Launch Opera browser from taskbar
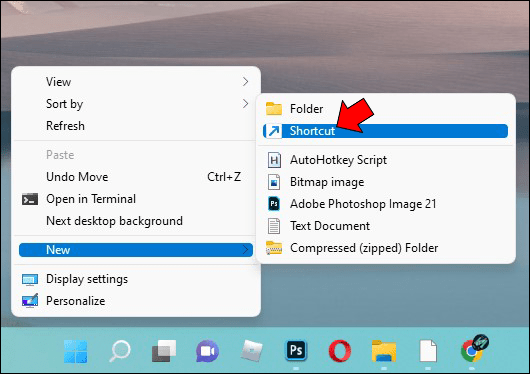Screen dimensions: 530x374 click(x=340, y=351)
